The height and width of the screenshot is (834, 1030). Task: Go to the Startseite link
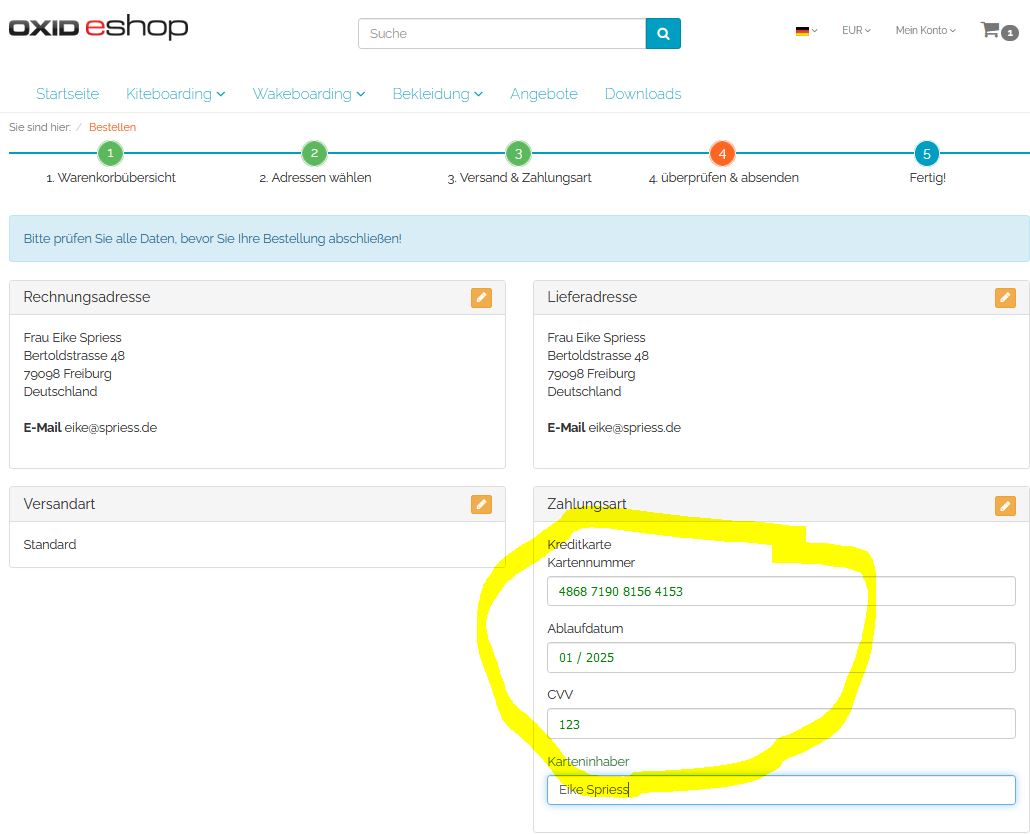pos(67,94)
